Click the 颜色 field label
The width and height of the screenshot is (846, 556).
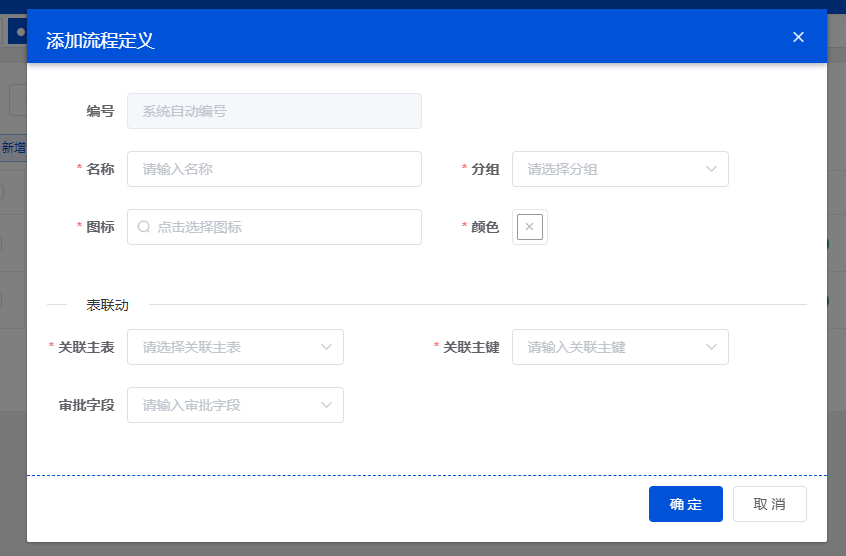tap(485, 227)
